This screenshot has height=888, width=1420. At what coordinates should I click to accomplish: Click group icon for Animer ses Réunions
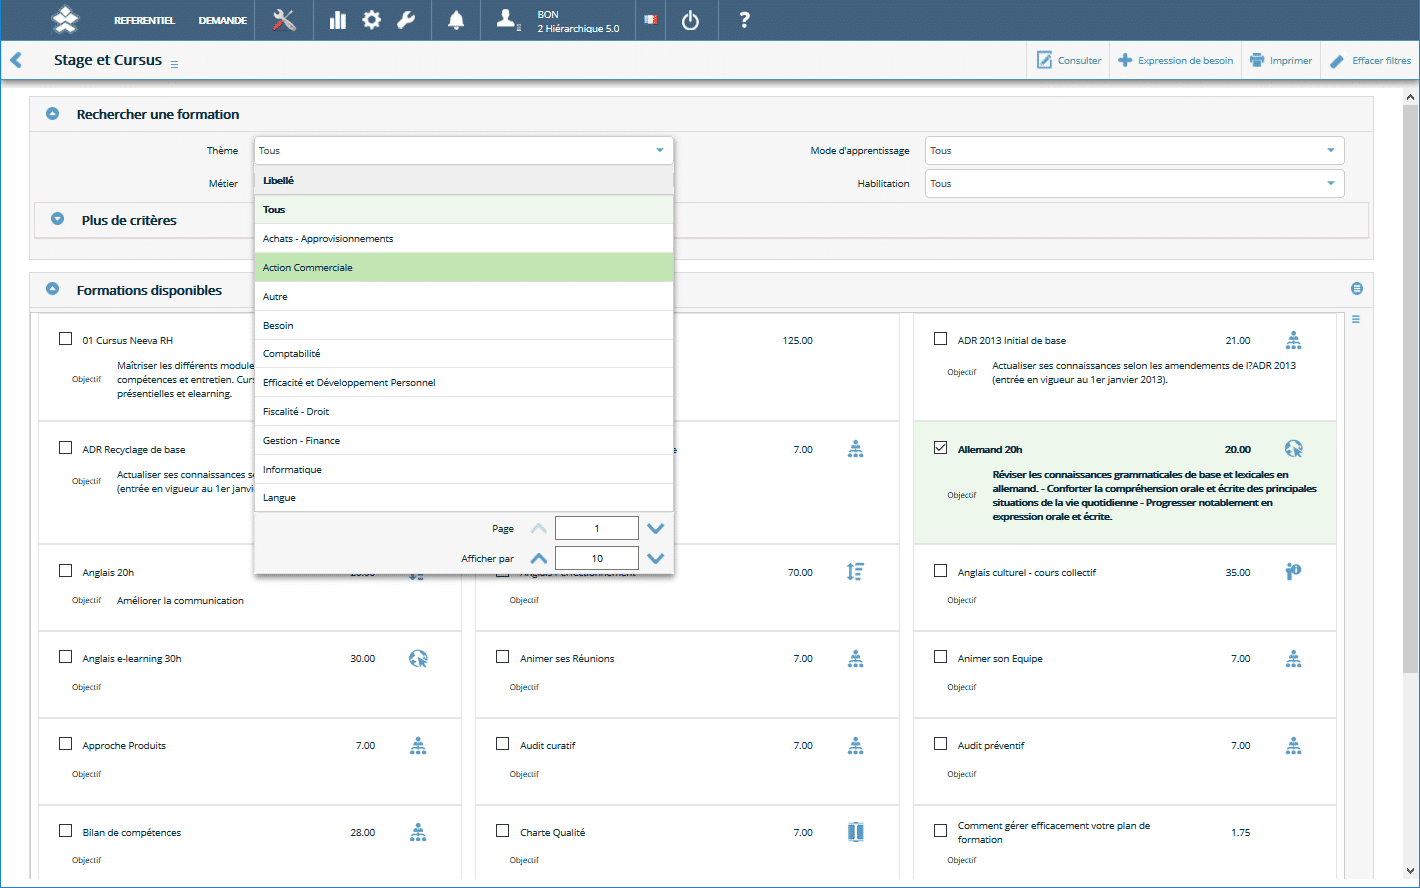855,658
